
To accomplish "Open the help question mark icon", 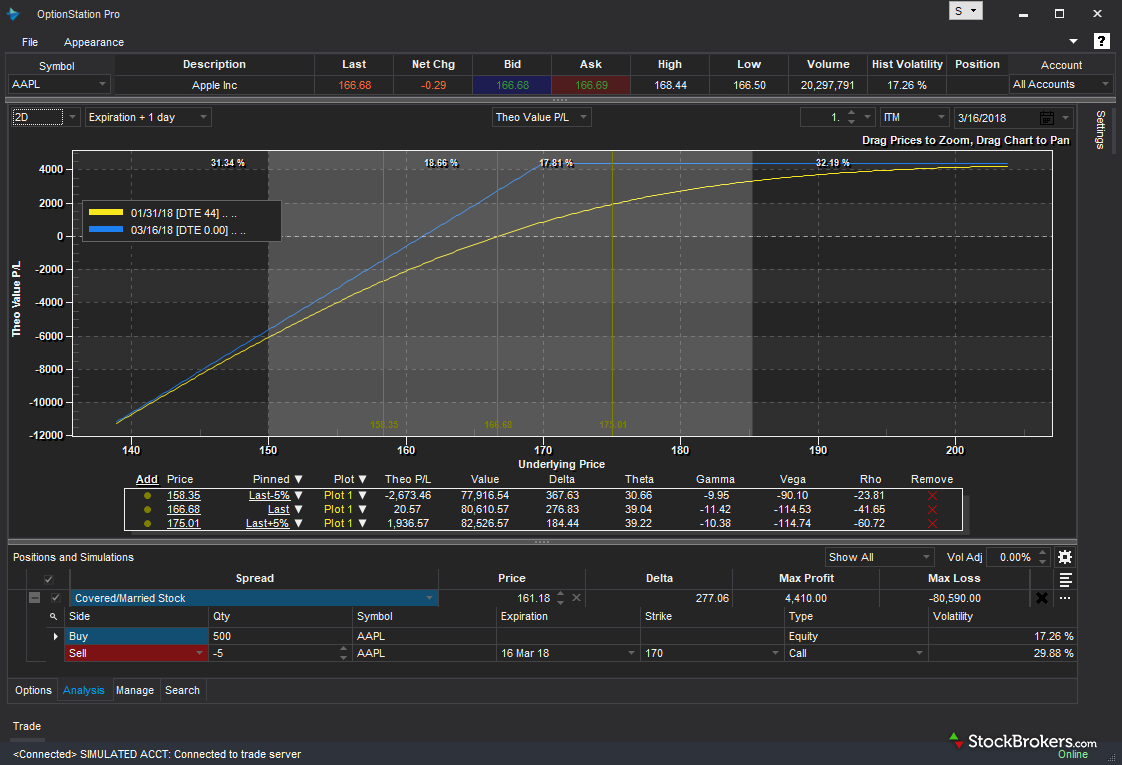I will pos(1101,41).
